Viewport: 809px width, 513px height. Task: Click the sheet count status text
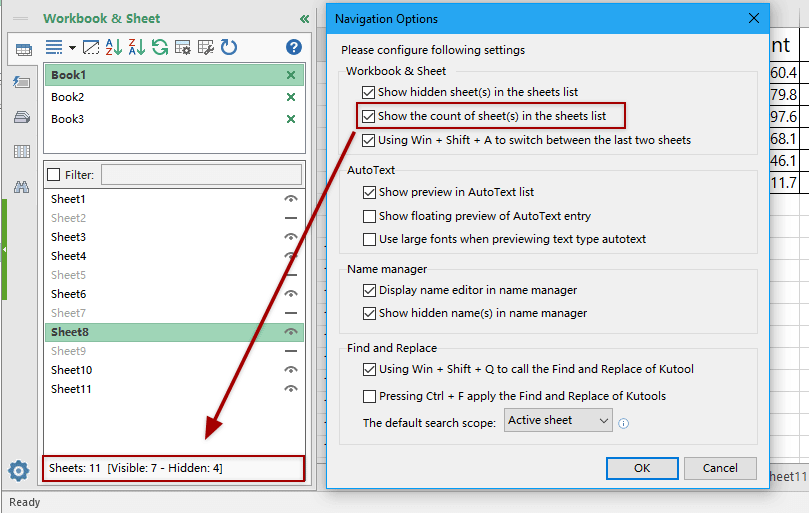(136, 468)
